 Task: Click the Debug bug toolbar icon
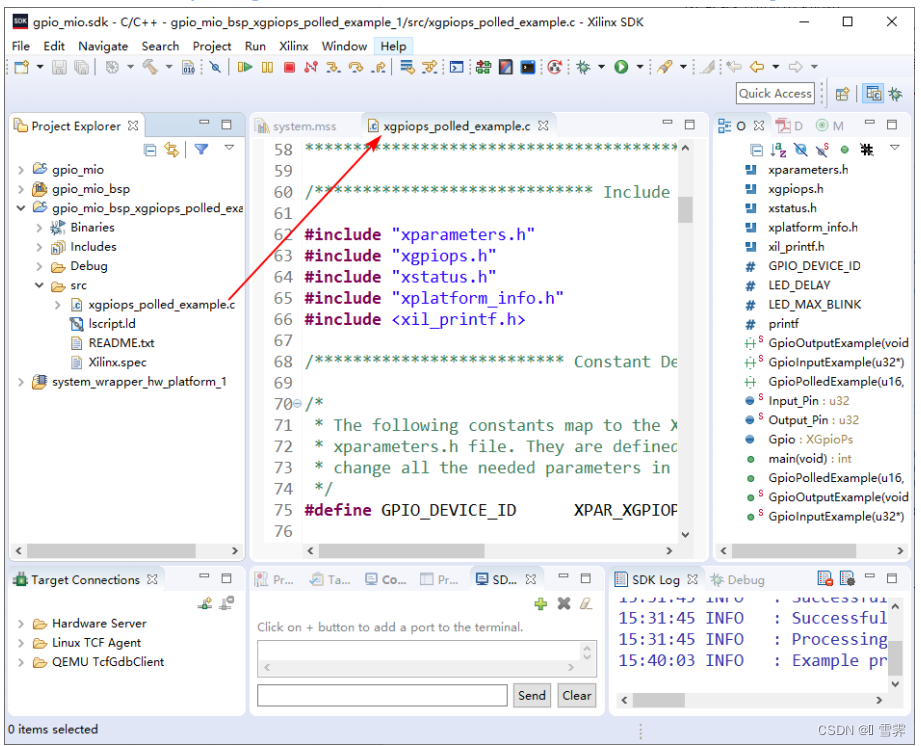tap(583, 67)
